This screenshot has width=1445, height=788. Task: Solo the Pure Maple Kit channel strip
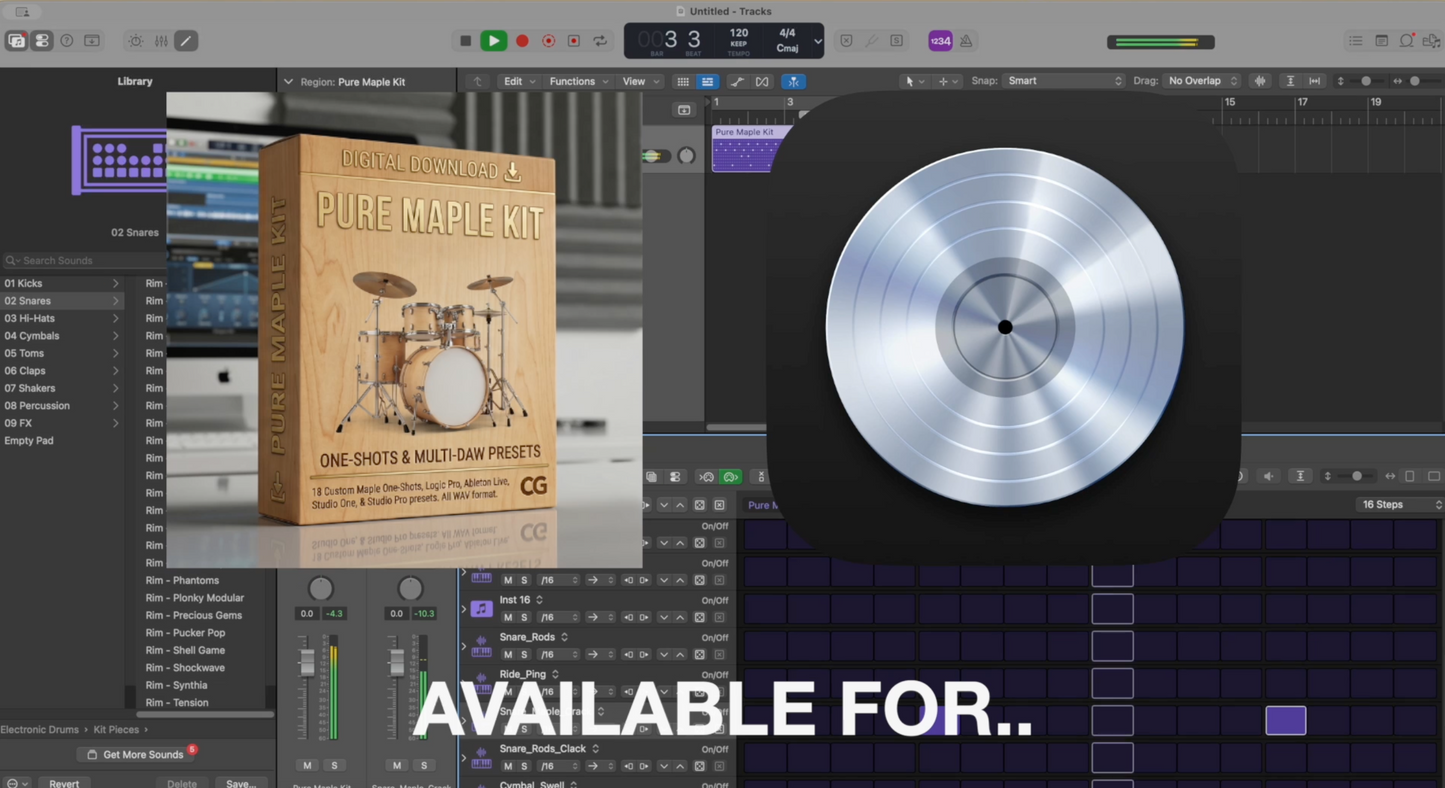tap(334, 766)
